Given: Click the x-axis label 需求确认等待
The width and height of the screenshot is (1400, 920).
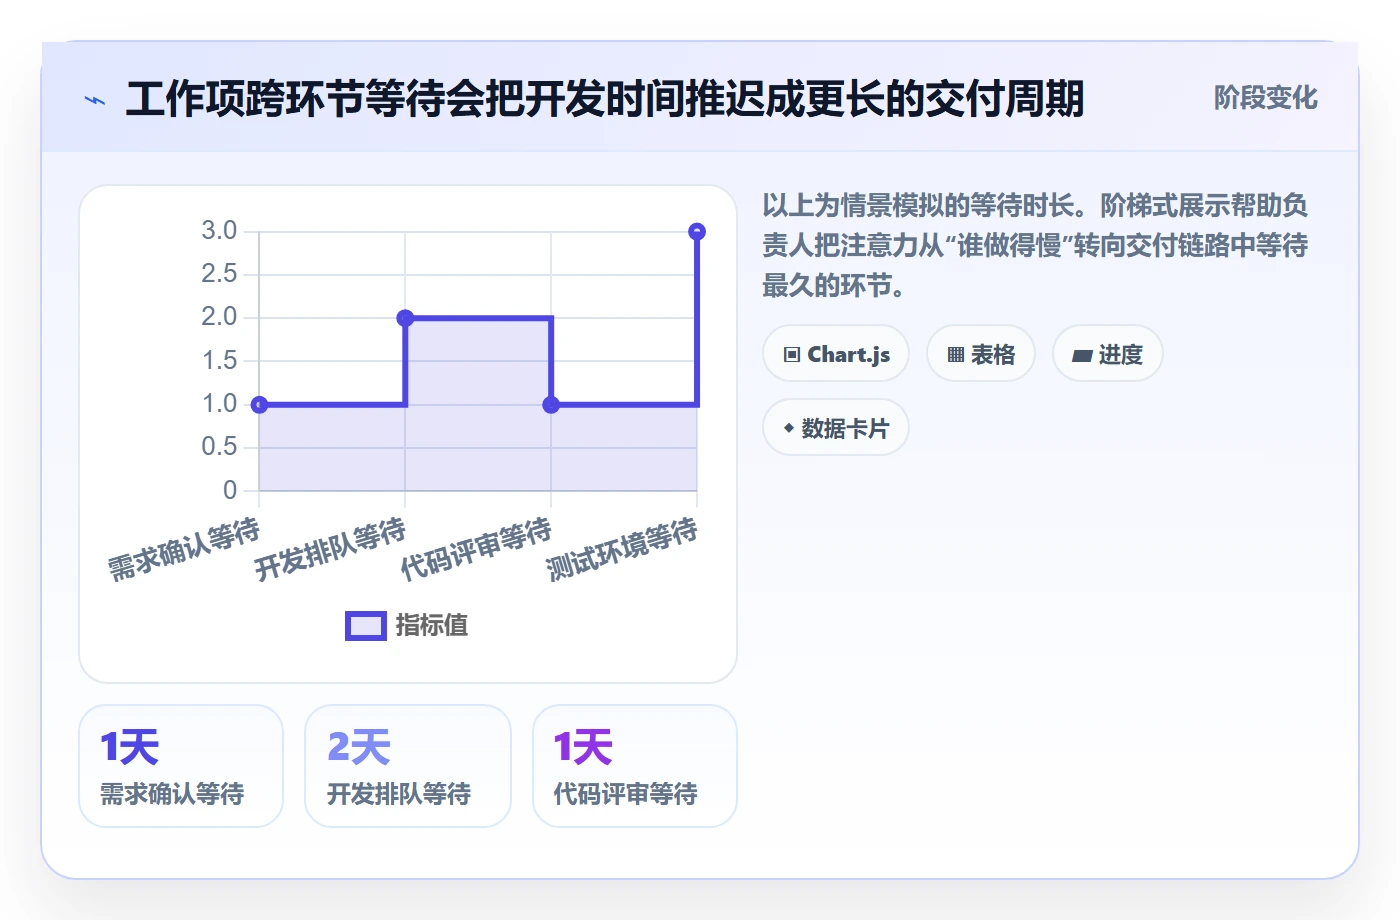Looking at the screenshot, I should pyautogui.click(x=185, y=549).
